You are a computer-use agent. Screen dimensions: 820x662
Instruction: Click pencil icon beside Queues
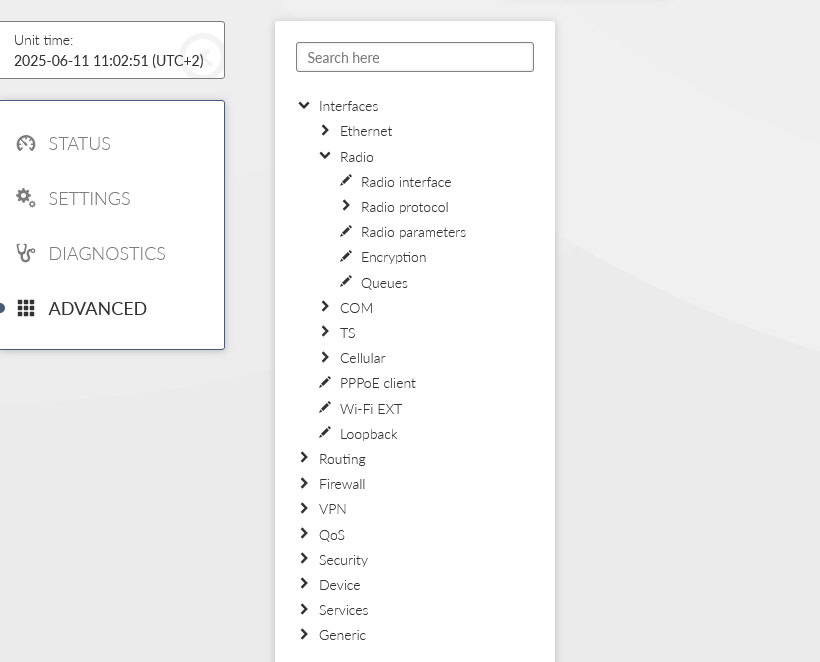346,282
